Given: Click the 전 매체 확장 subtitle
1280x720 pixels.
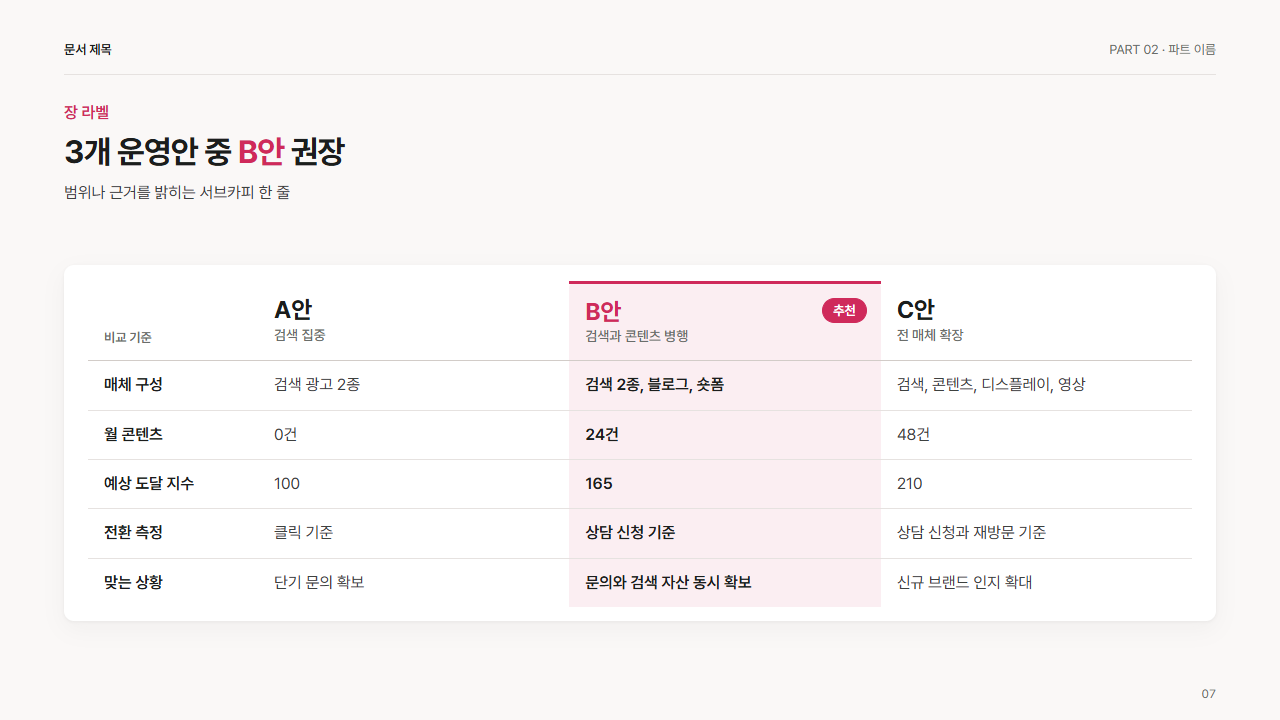Looking at the screenshot, I should [x=930, y=335].
